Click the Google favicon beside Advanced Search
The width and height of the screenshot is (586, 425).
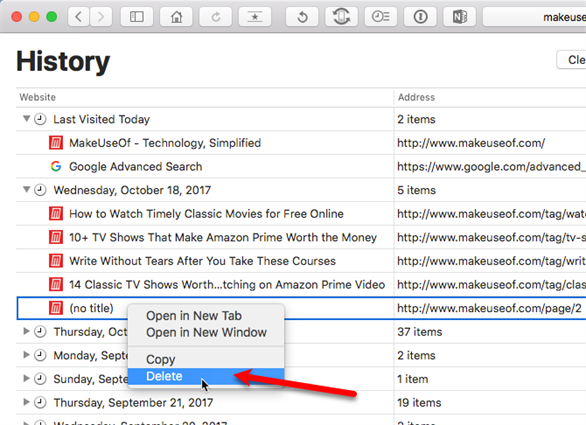[56, 166]
